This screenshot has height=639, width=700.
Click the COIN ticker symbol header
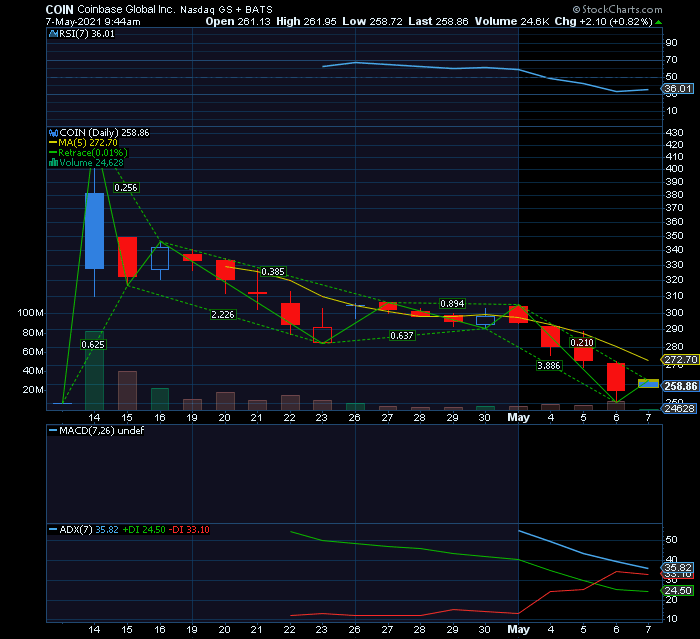59,9
